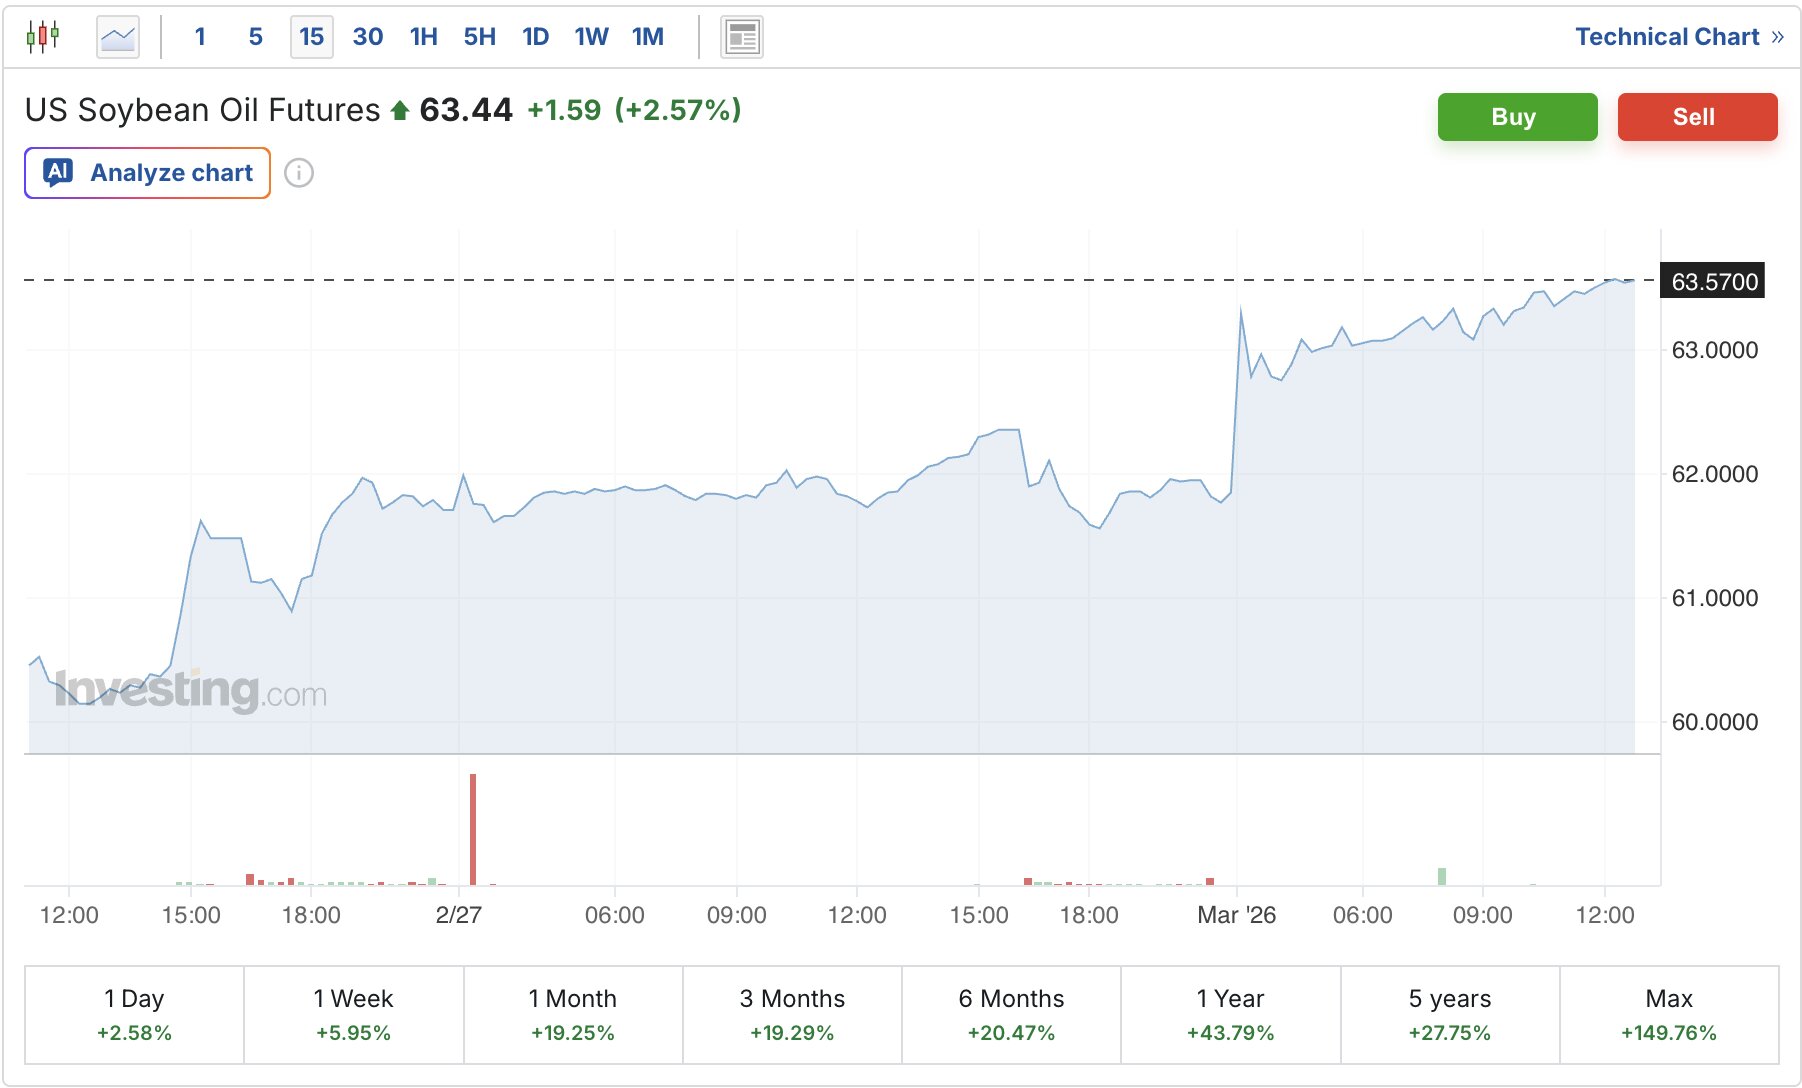The width and height of the screenshot is (1802, 1088).
Task: Display the Max time range
Action: (x=1669, y=1014)
